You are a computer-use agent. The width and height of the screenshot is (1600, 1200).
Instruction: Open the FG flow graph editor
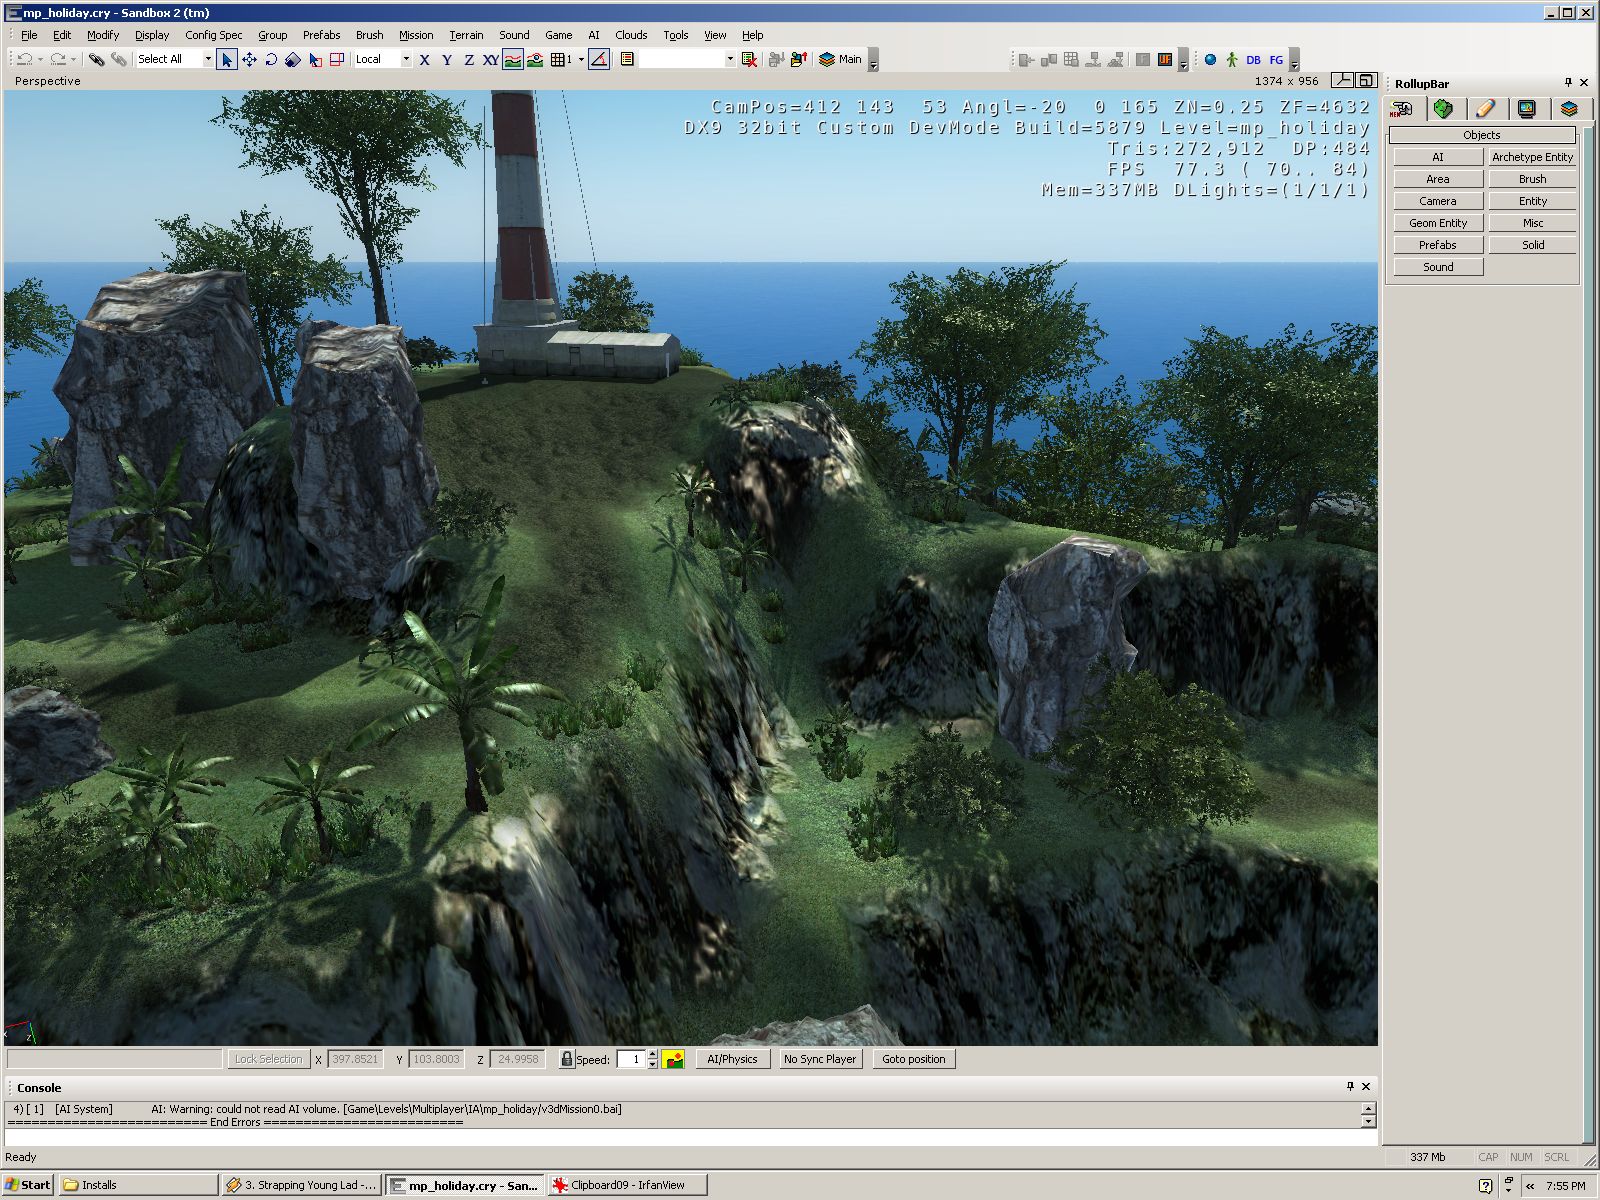1276,60
